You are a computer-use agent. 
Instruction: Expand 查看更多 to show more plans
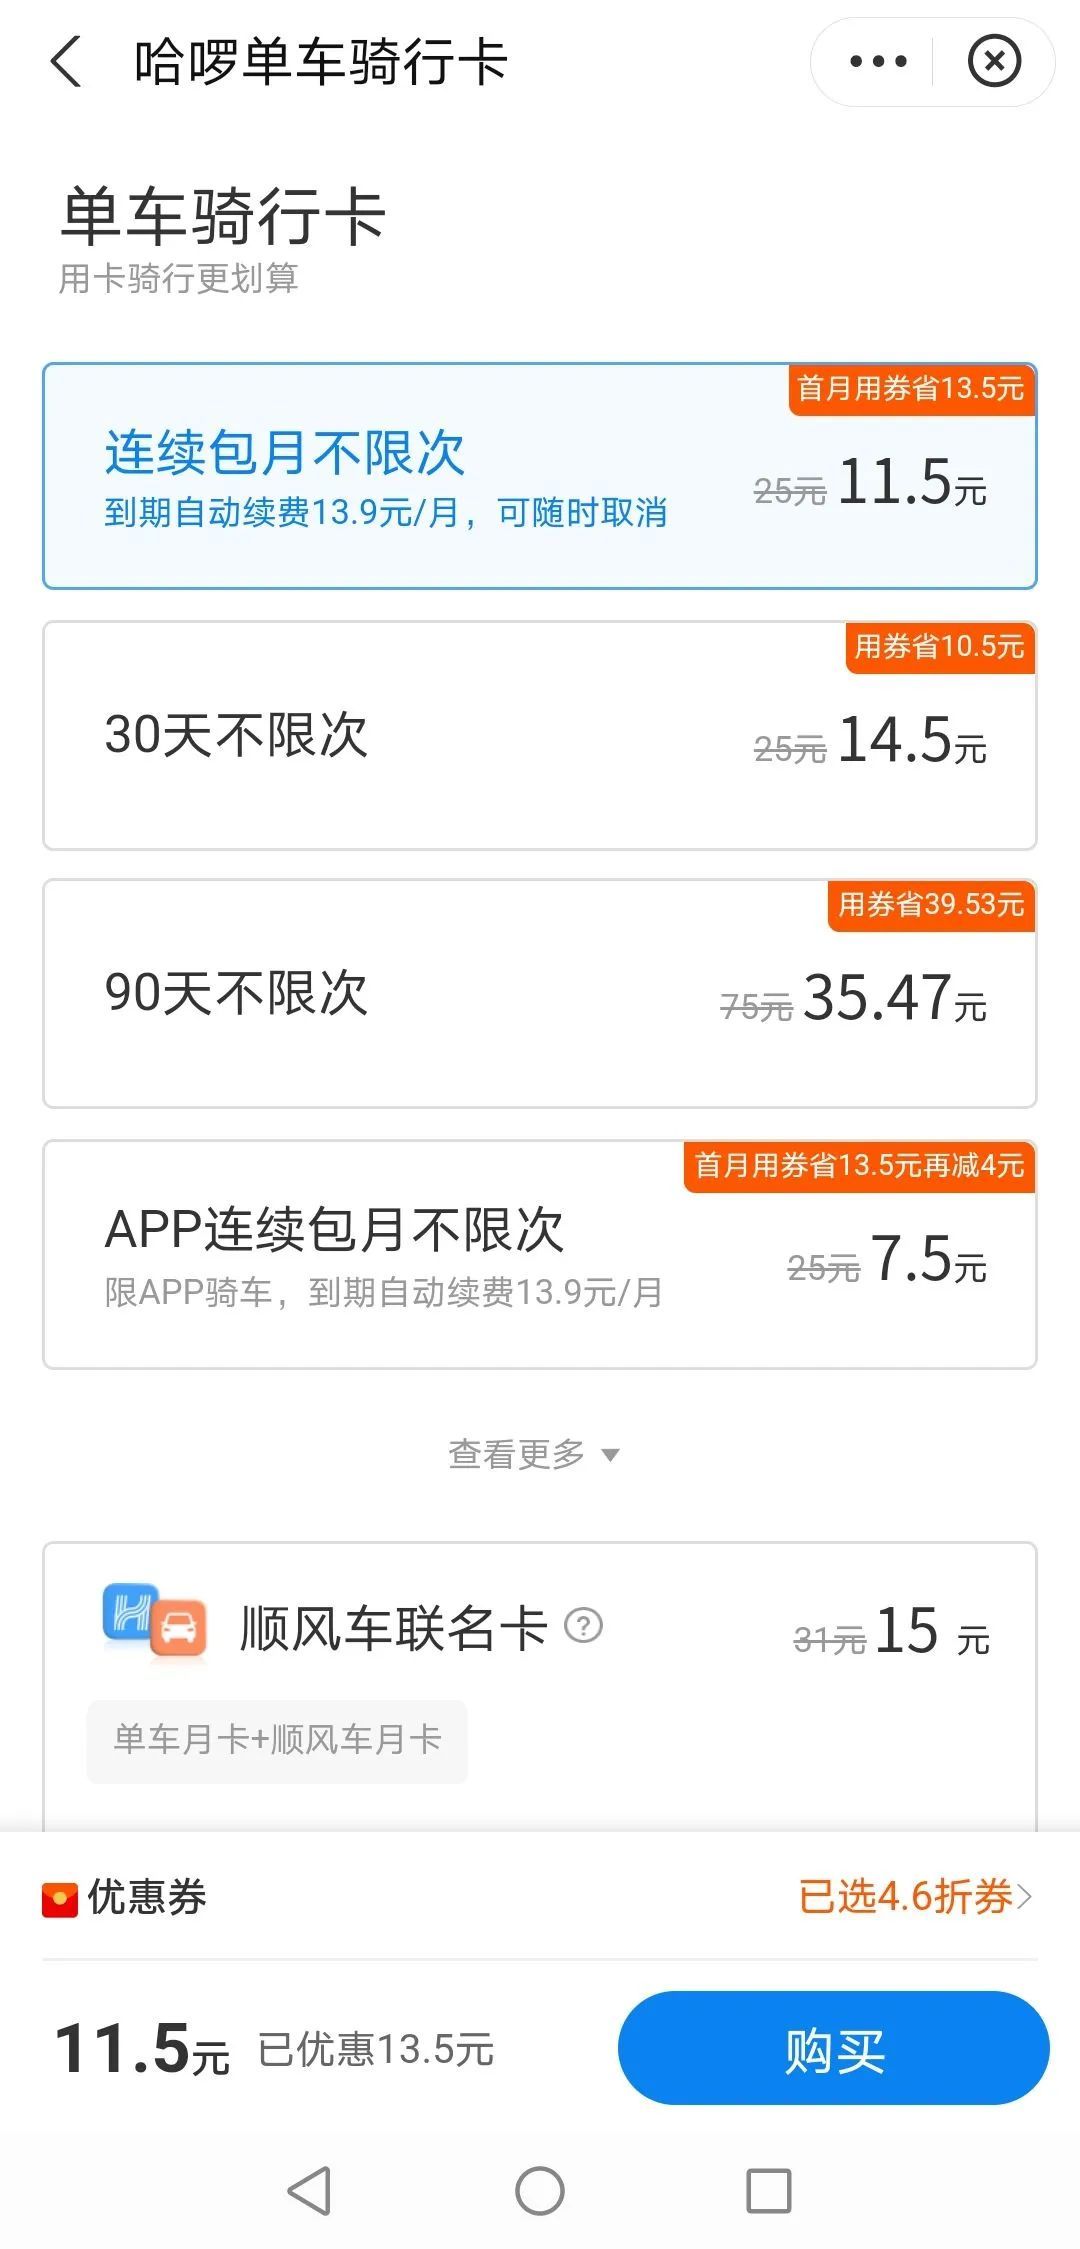[x=534, y=1454]
